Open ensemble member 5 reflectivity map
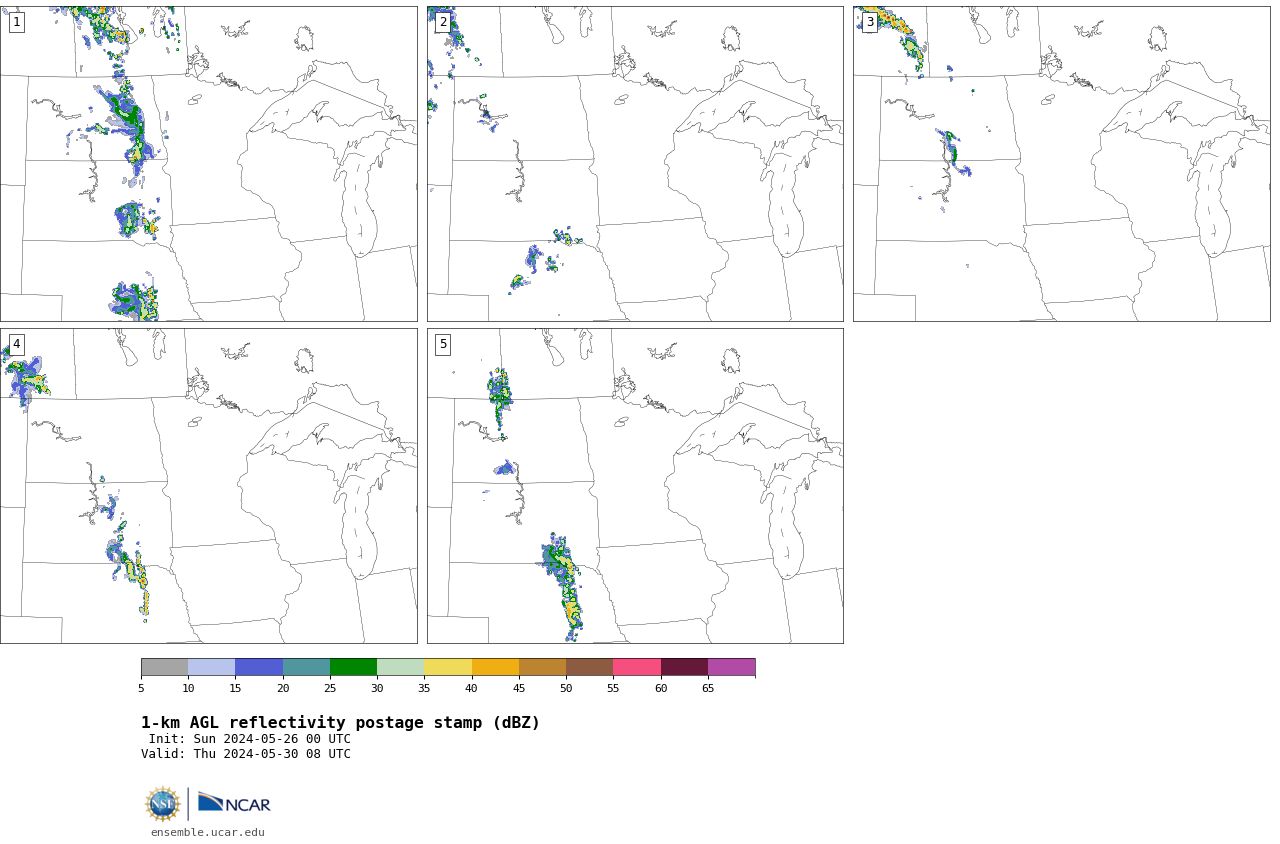This screenshot has height=844, width=1280. pyautogui.click(x=635, y=486)
